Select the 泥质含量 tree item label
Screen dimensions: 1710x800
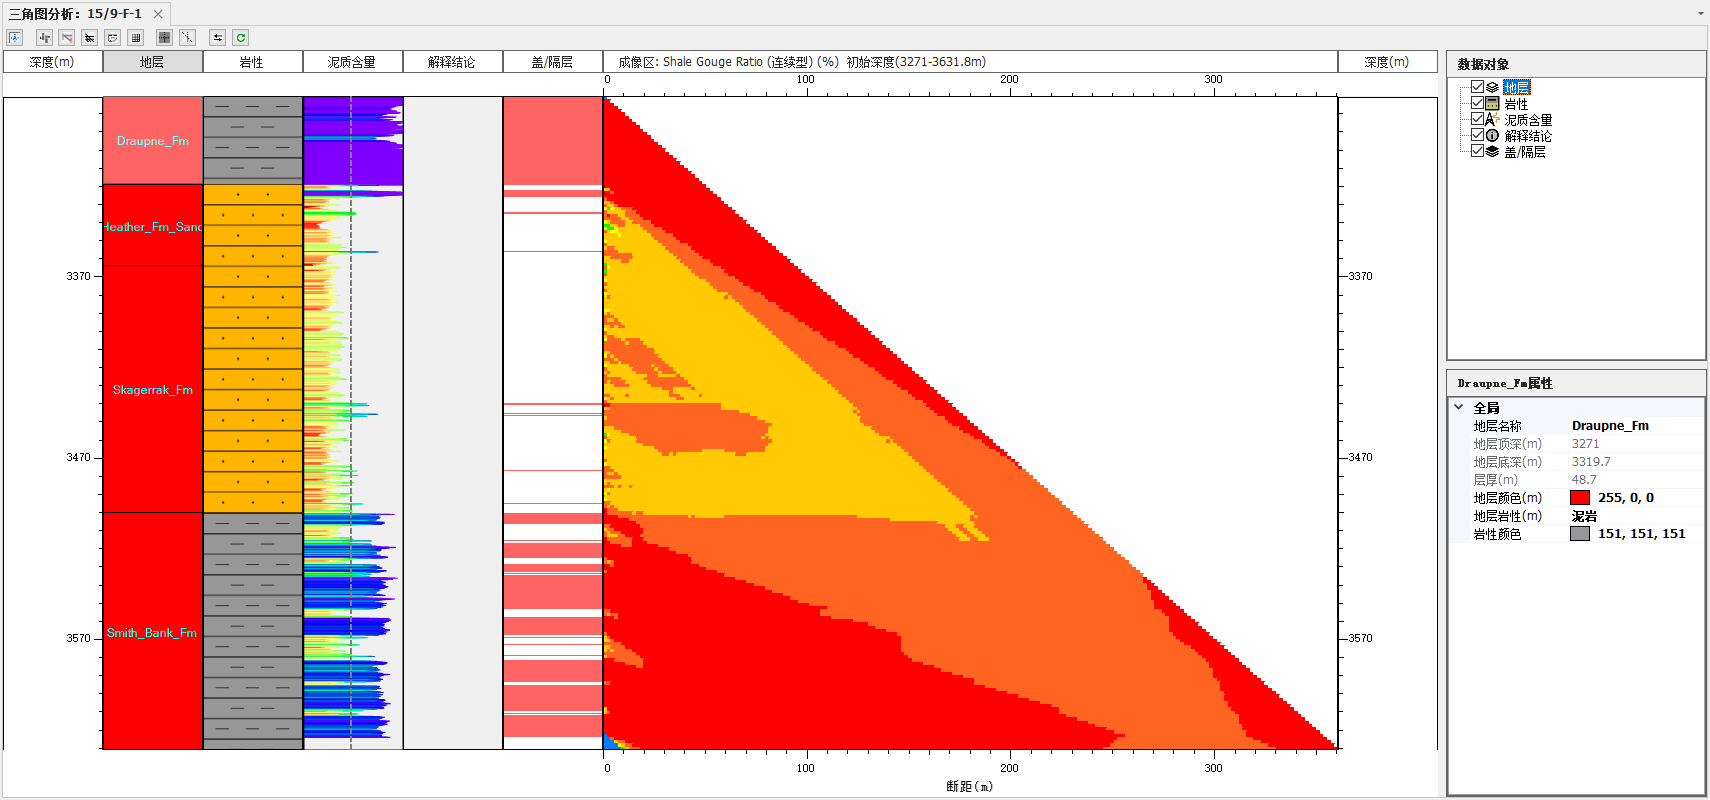click(x=1528, y=119)
